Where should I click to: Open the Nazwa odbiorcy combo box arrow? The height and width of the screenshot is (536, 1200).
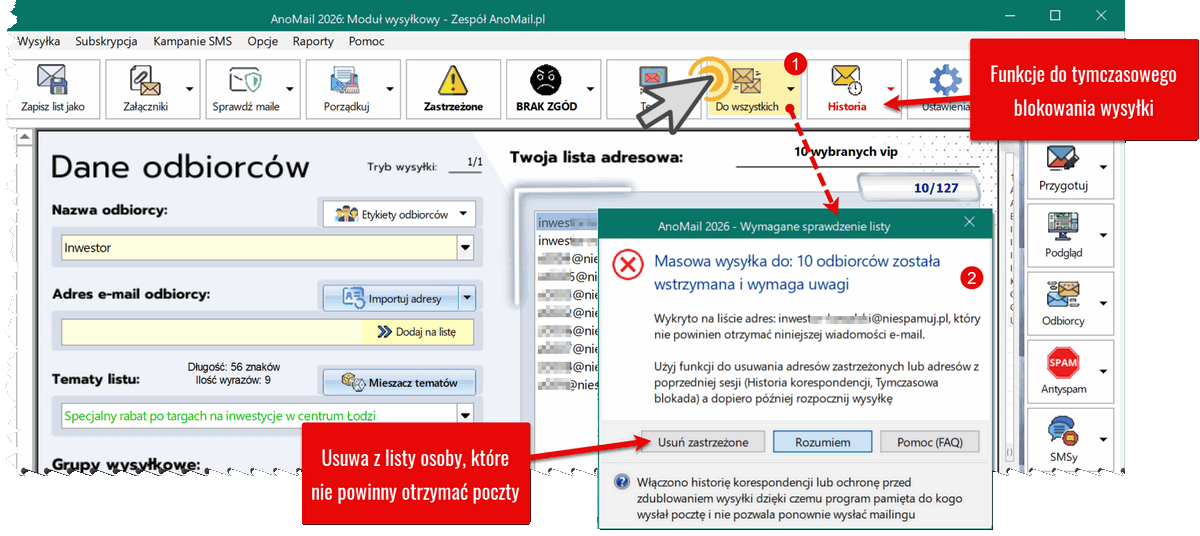point(466,246)
